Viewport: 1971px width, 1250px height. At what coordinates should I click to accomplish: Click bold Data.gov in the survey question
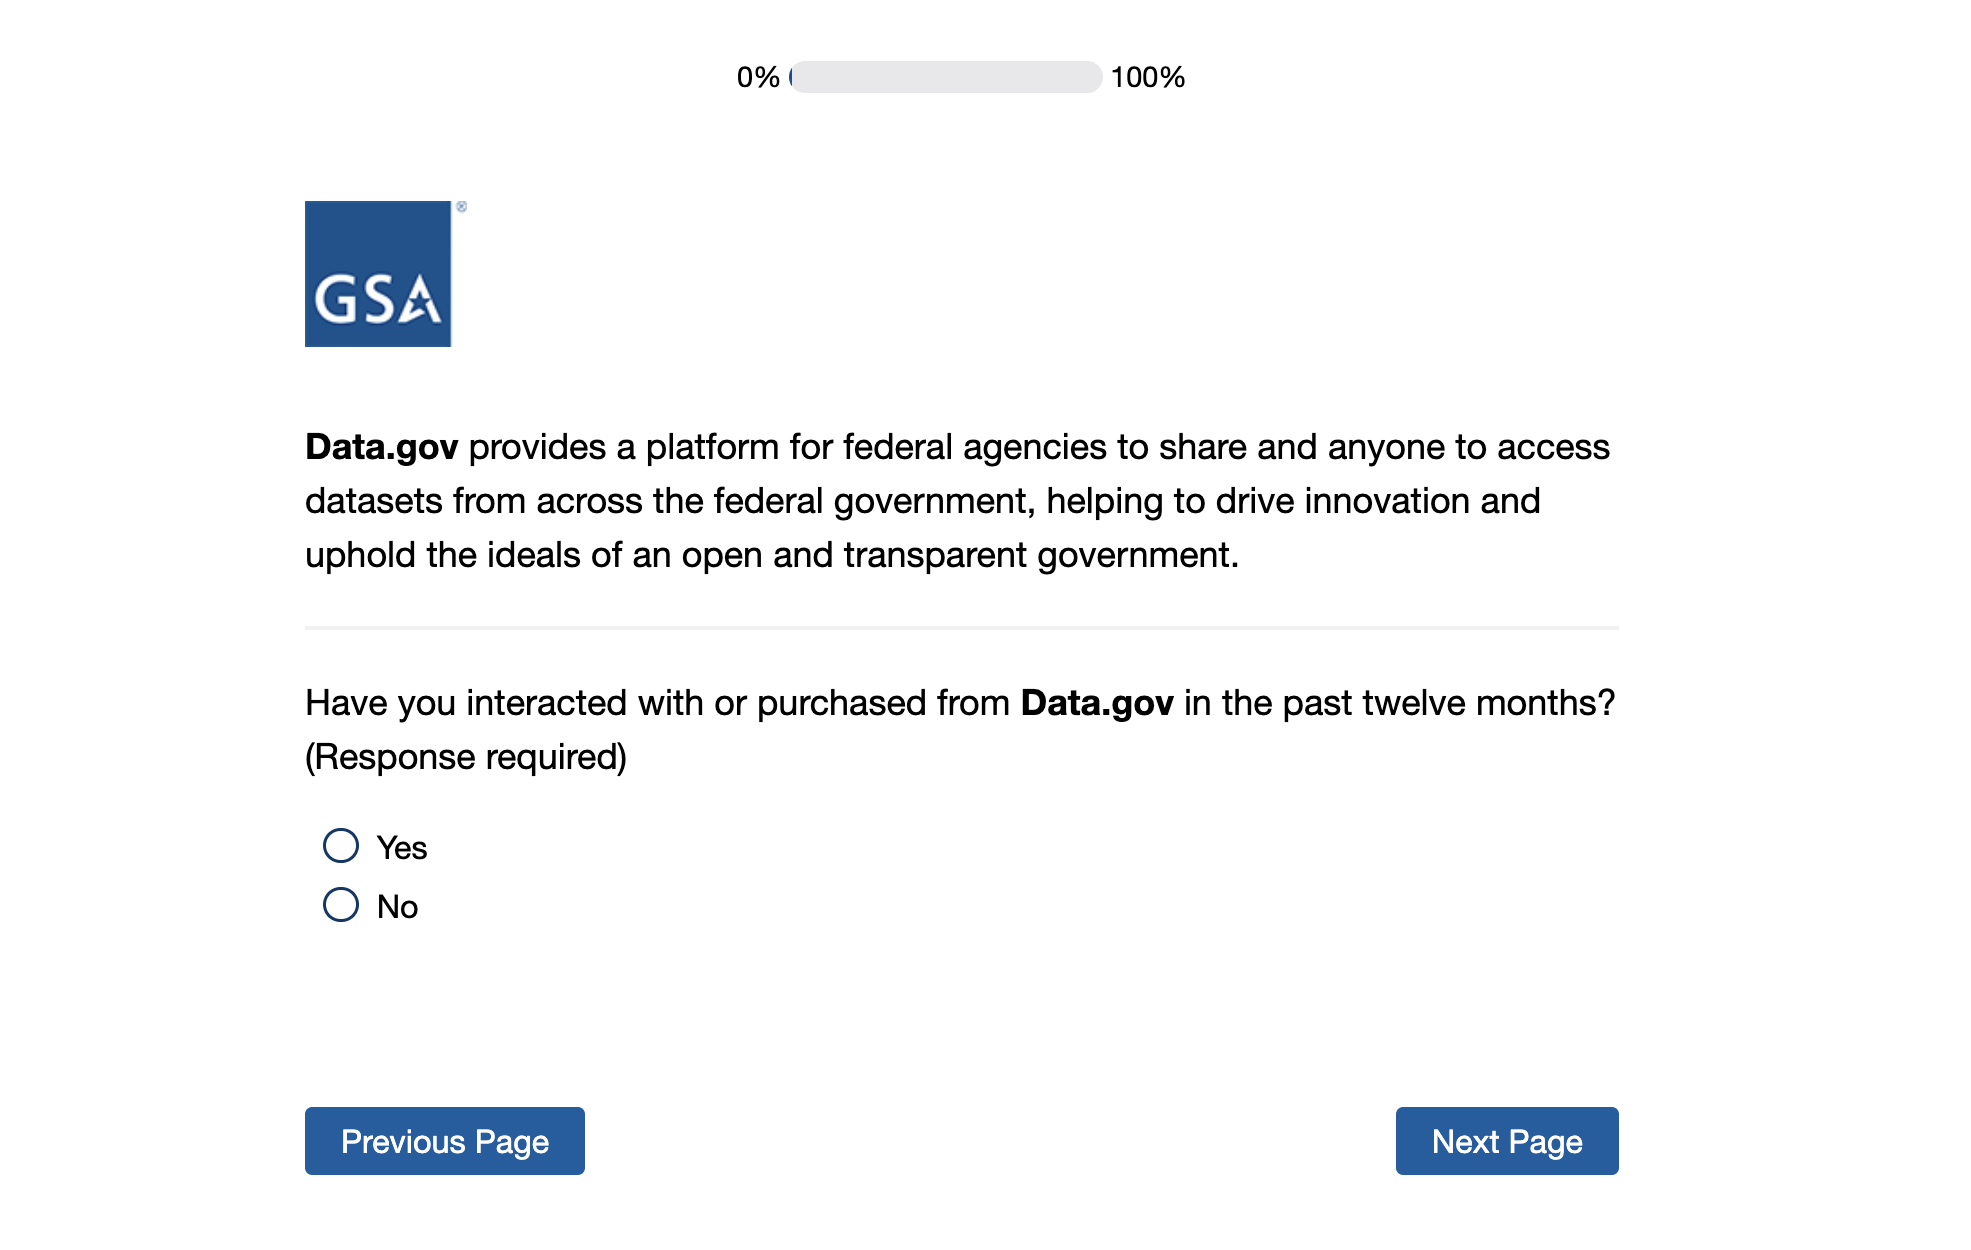coord(1097,703)
